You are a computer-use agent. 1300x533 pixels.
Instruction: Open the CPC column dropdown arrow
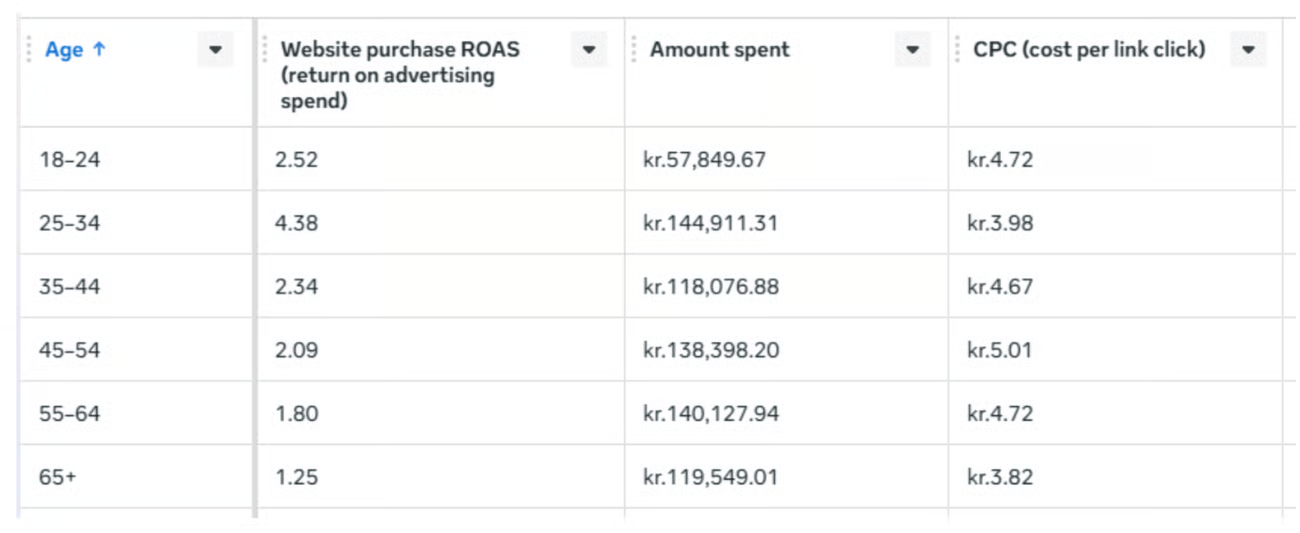1247,50
